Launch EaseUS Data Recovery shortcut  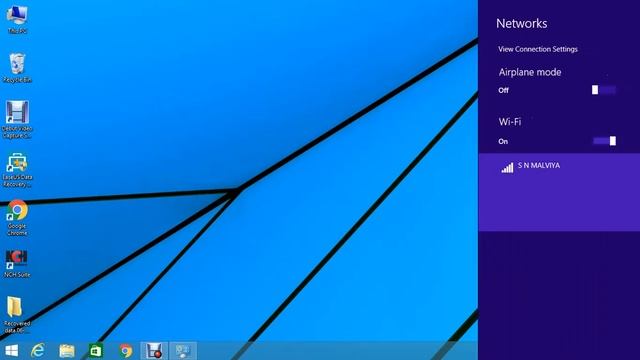point(17,169)
